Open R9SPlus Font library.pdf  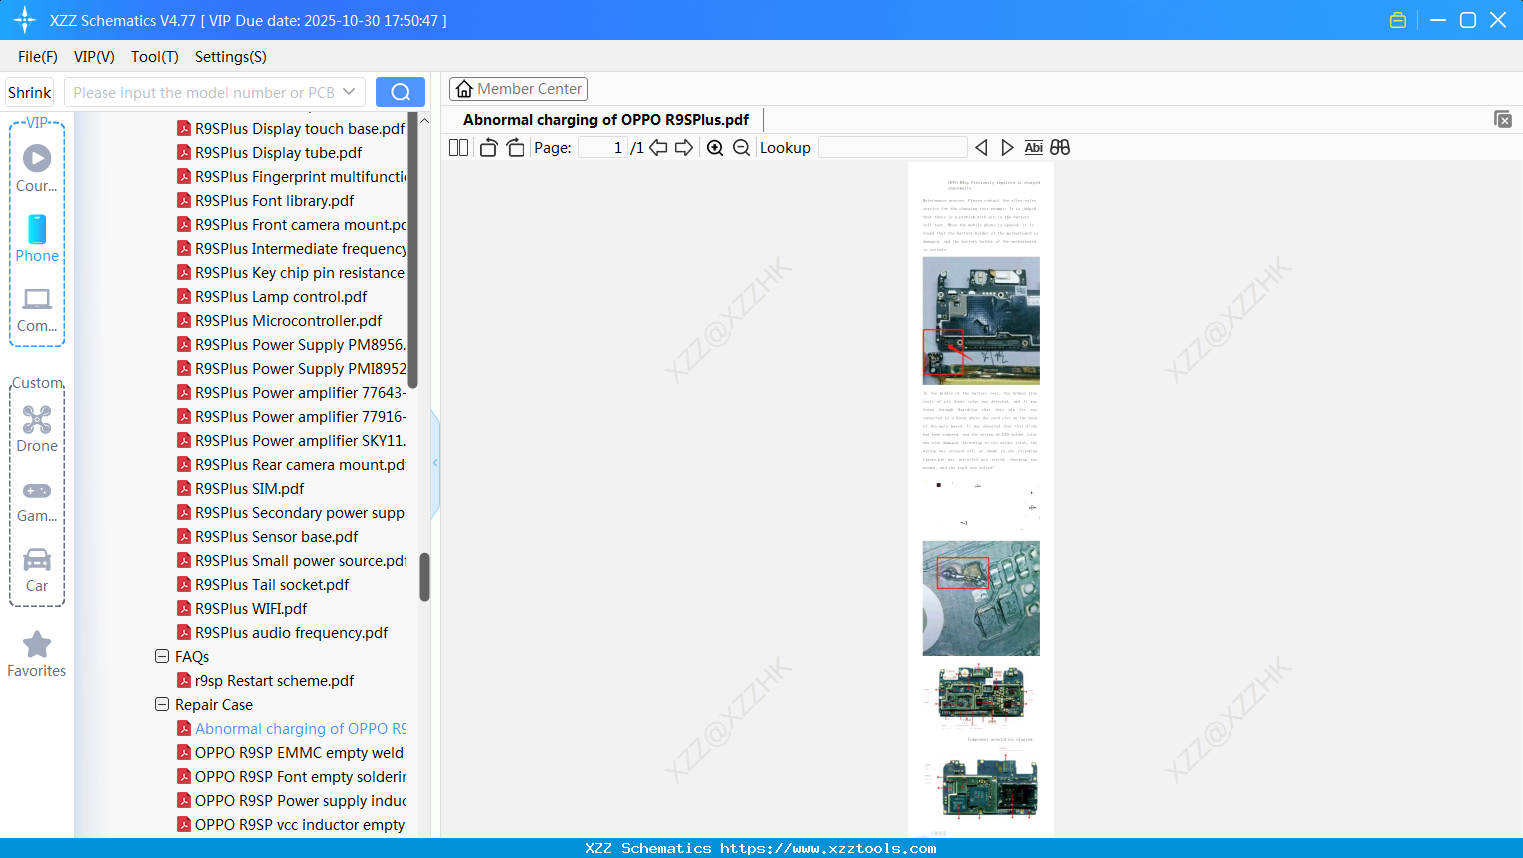pos(274,201)
